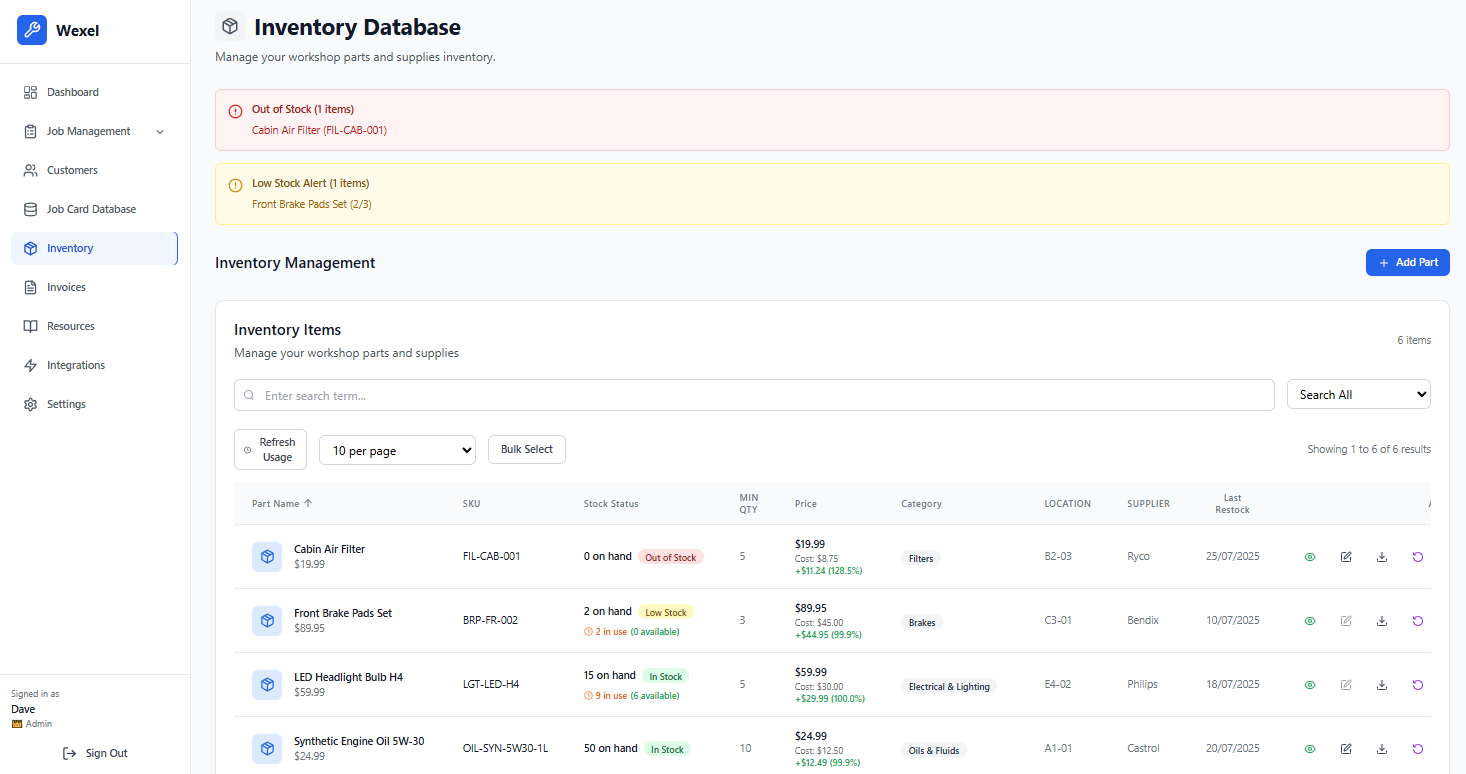View Front Brake Pads Set via eye icon
The image size is (1466, 774).
click(x=1310, y=621)
